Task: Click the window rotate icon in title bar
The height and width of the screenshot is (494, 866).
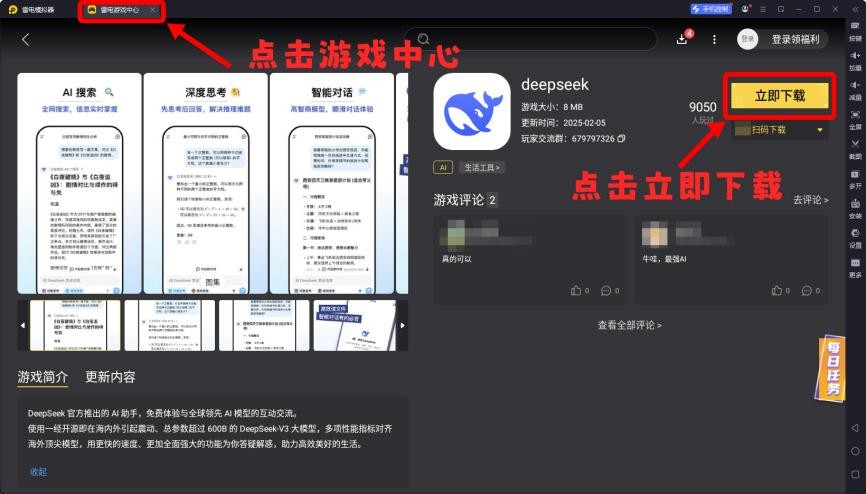Action: coord(781,9)
